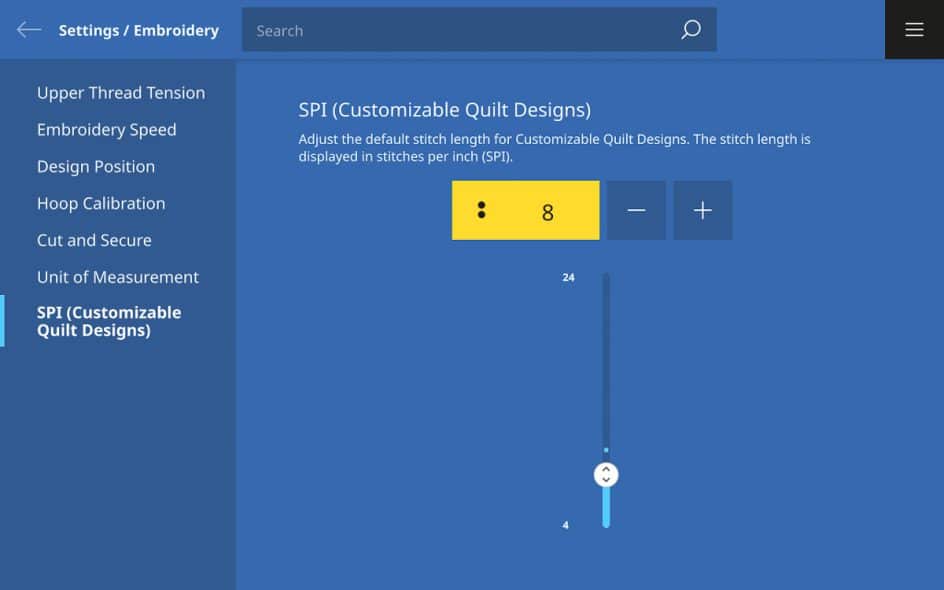The height and width of the screenshot is (590, 944).
Task: Click the two-dot icon in the yellow field
Action: (482, 210)
